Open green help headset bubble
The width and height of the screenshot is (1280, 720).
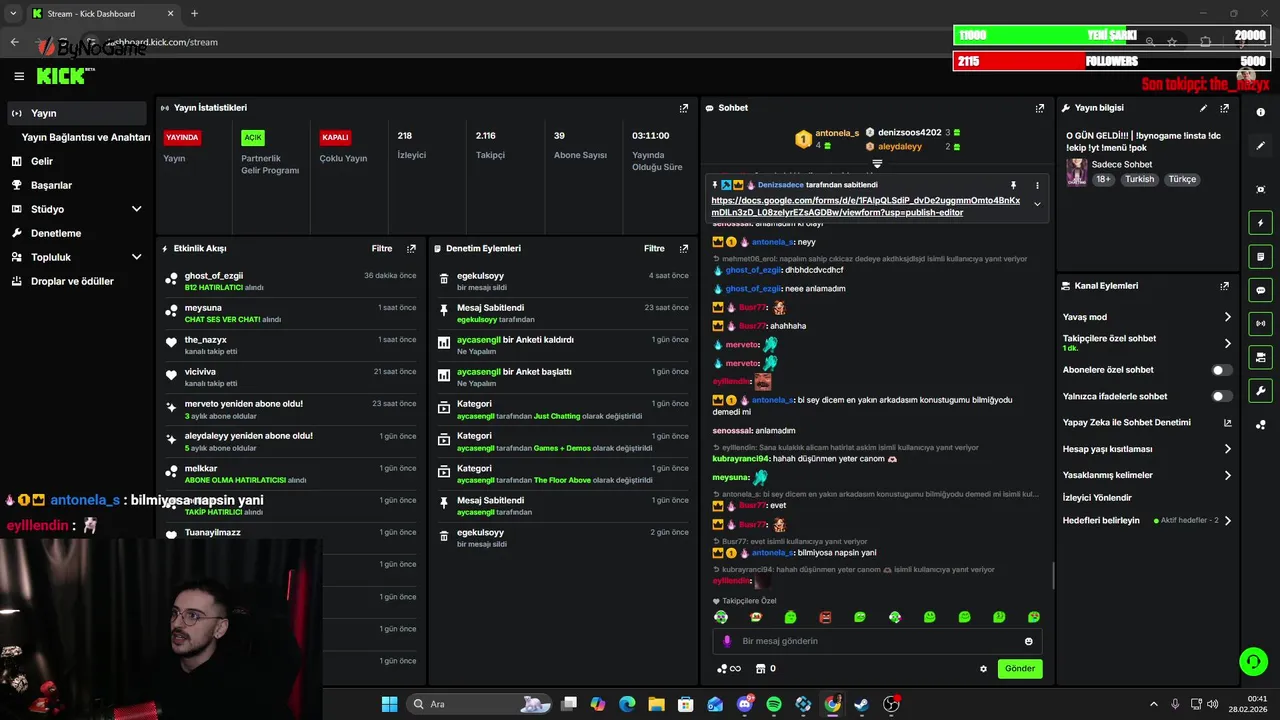pos(1253,661)
